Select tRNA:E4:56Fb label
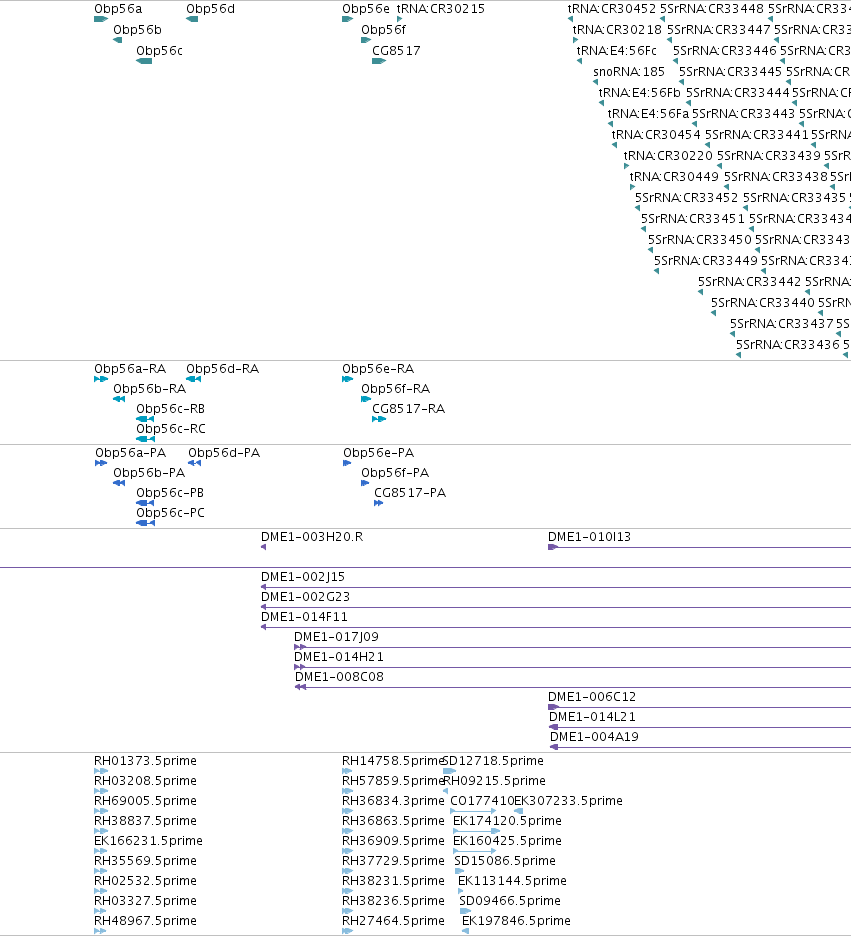Image resolution: width=851 pixels, height=936 pixels. pyautogui.click(x=640, y=93)
